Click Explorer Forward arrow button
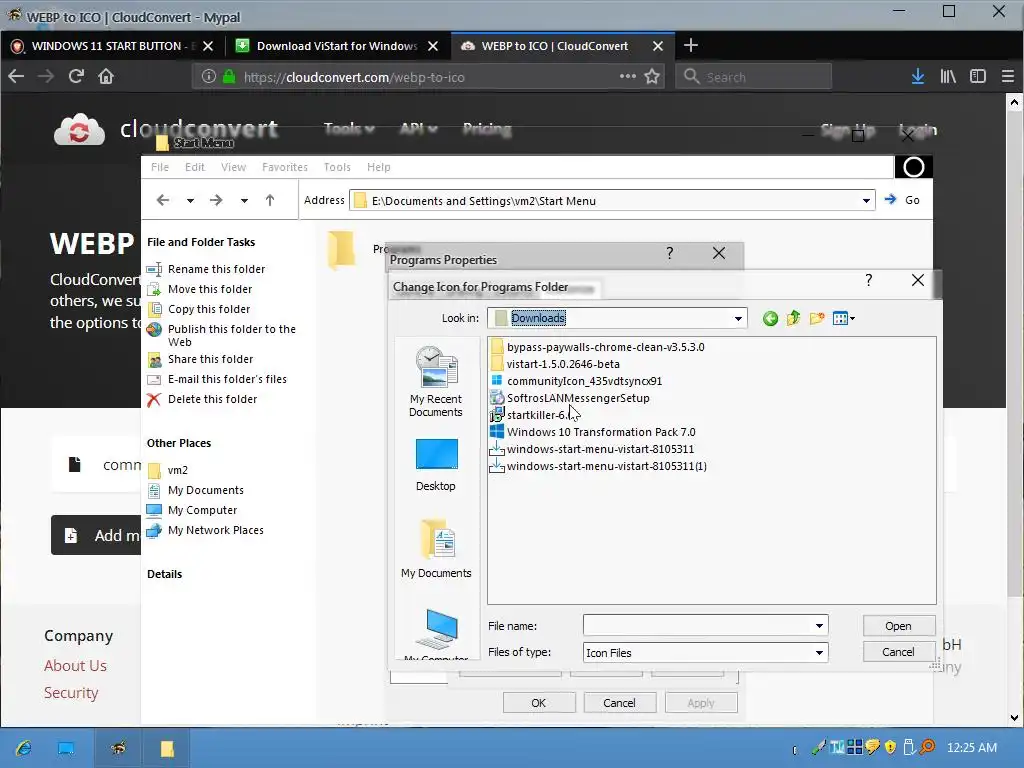Viewport: 1024px width, 768px height. pos(216,200)
